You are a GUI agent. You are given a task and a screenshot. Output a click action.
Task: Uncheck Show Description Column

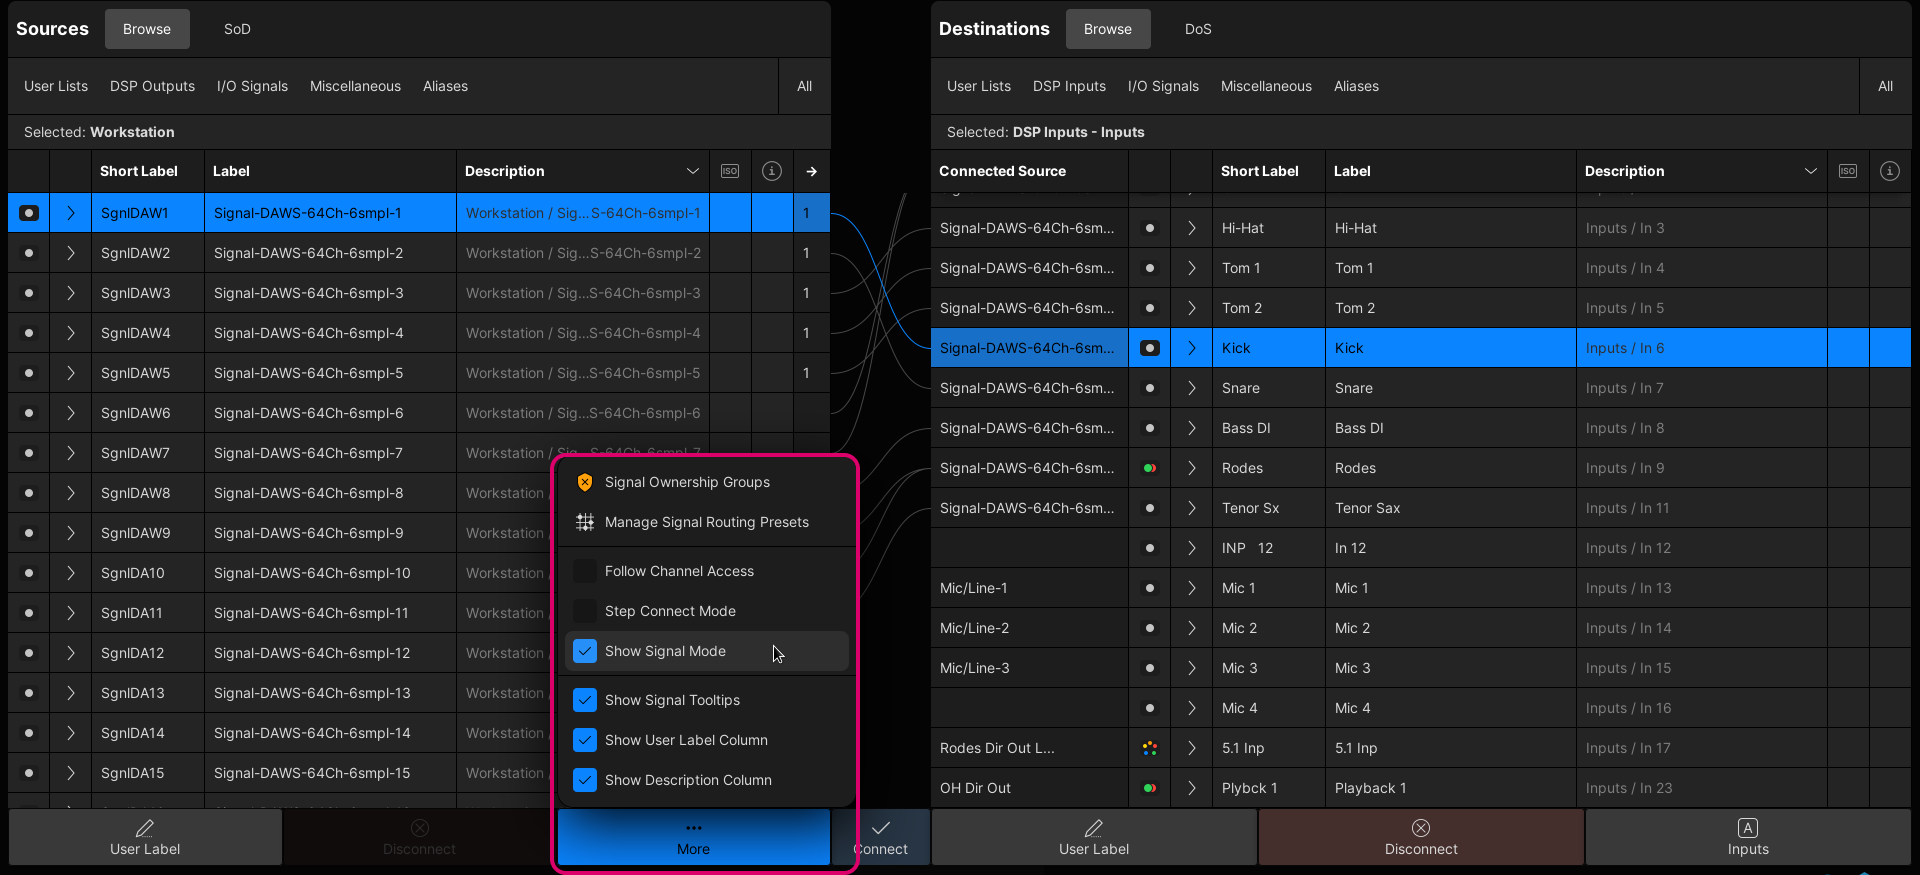point(585,780)
